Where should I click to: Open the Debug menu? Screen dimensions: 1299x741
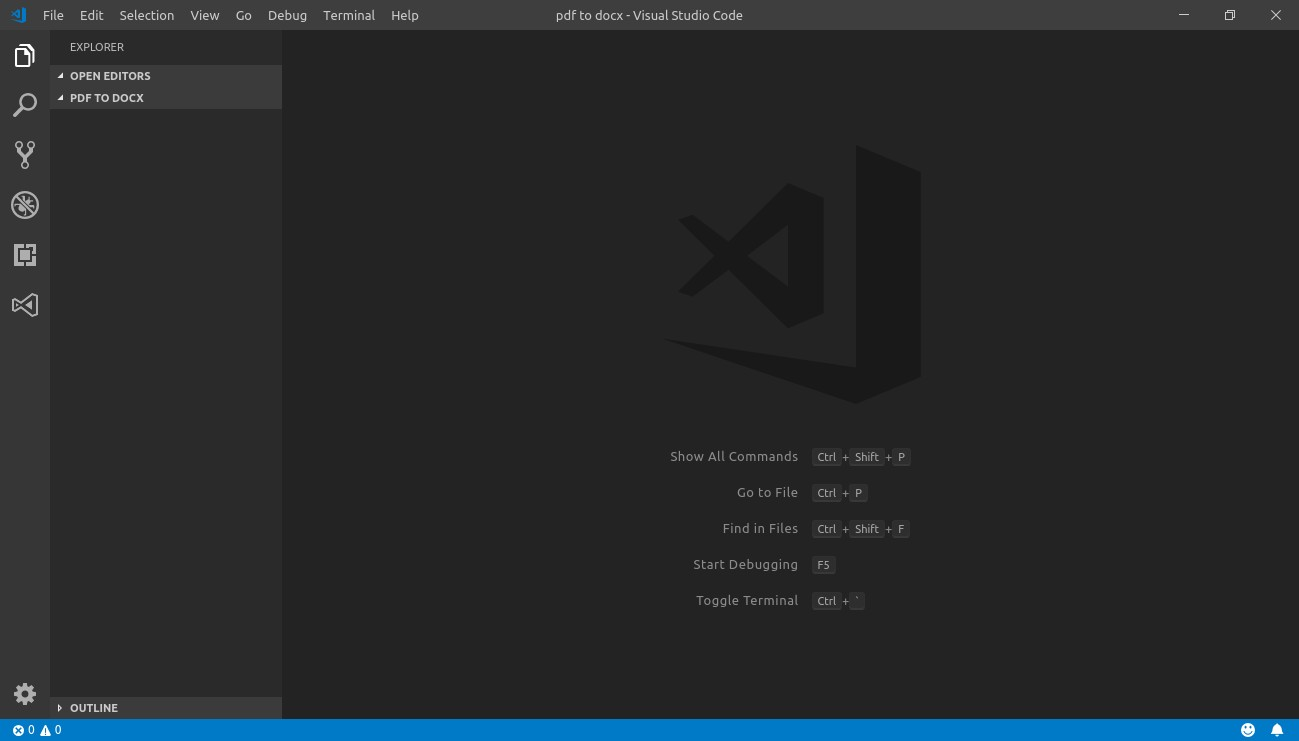click(x=287, y=15)
